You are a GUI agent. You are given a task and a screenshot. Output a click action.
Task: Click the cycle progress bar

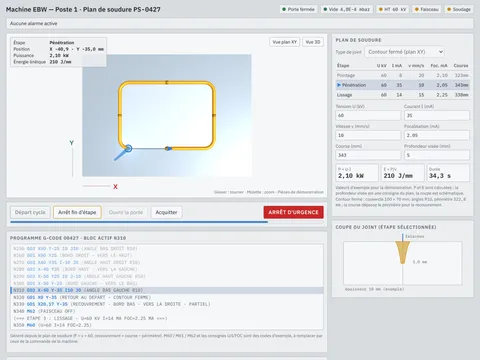[167, 222]
